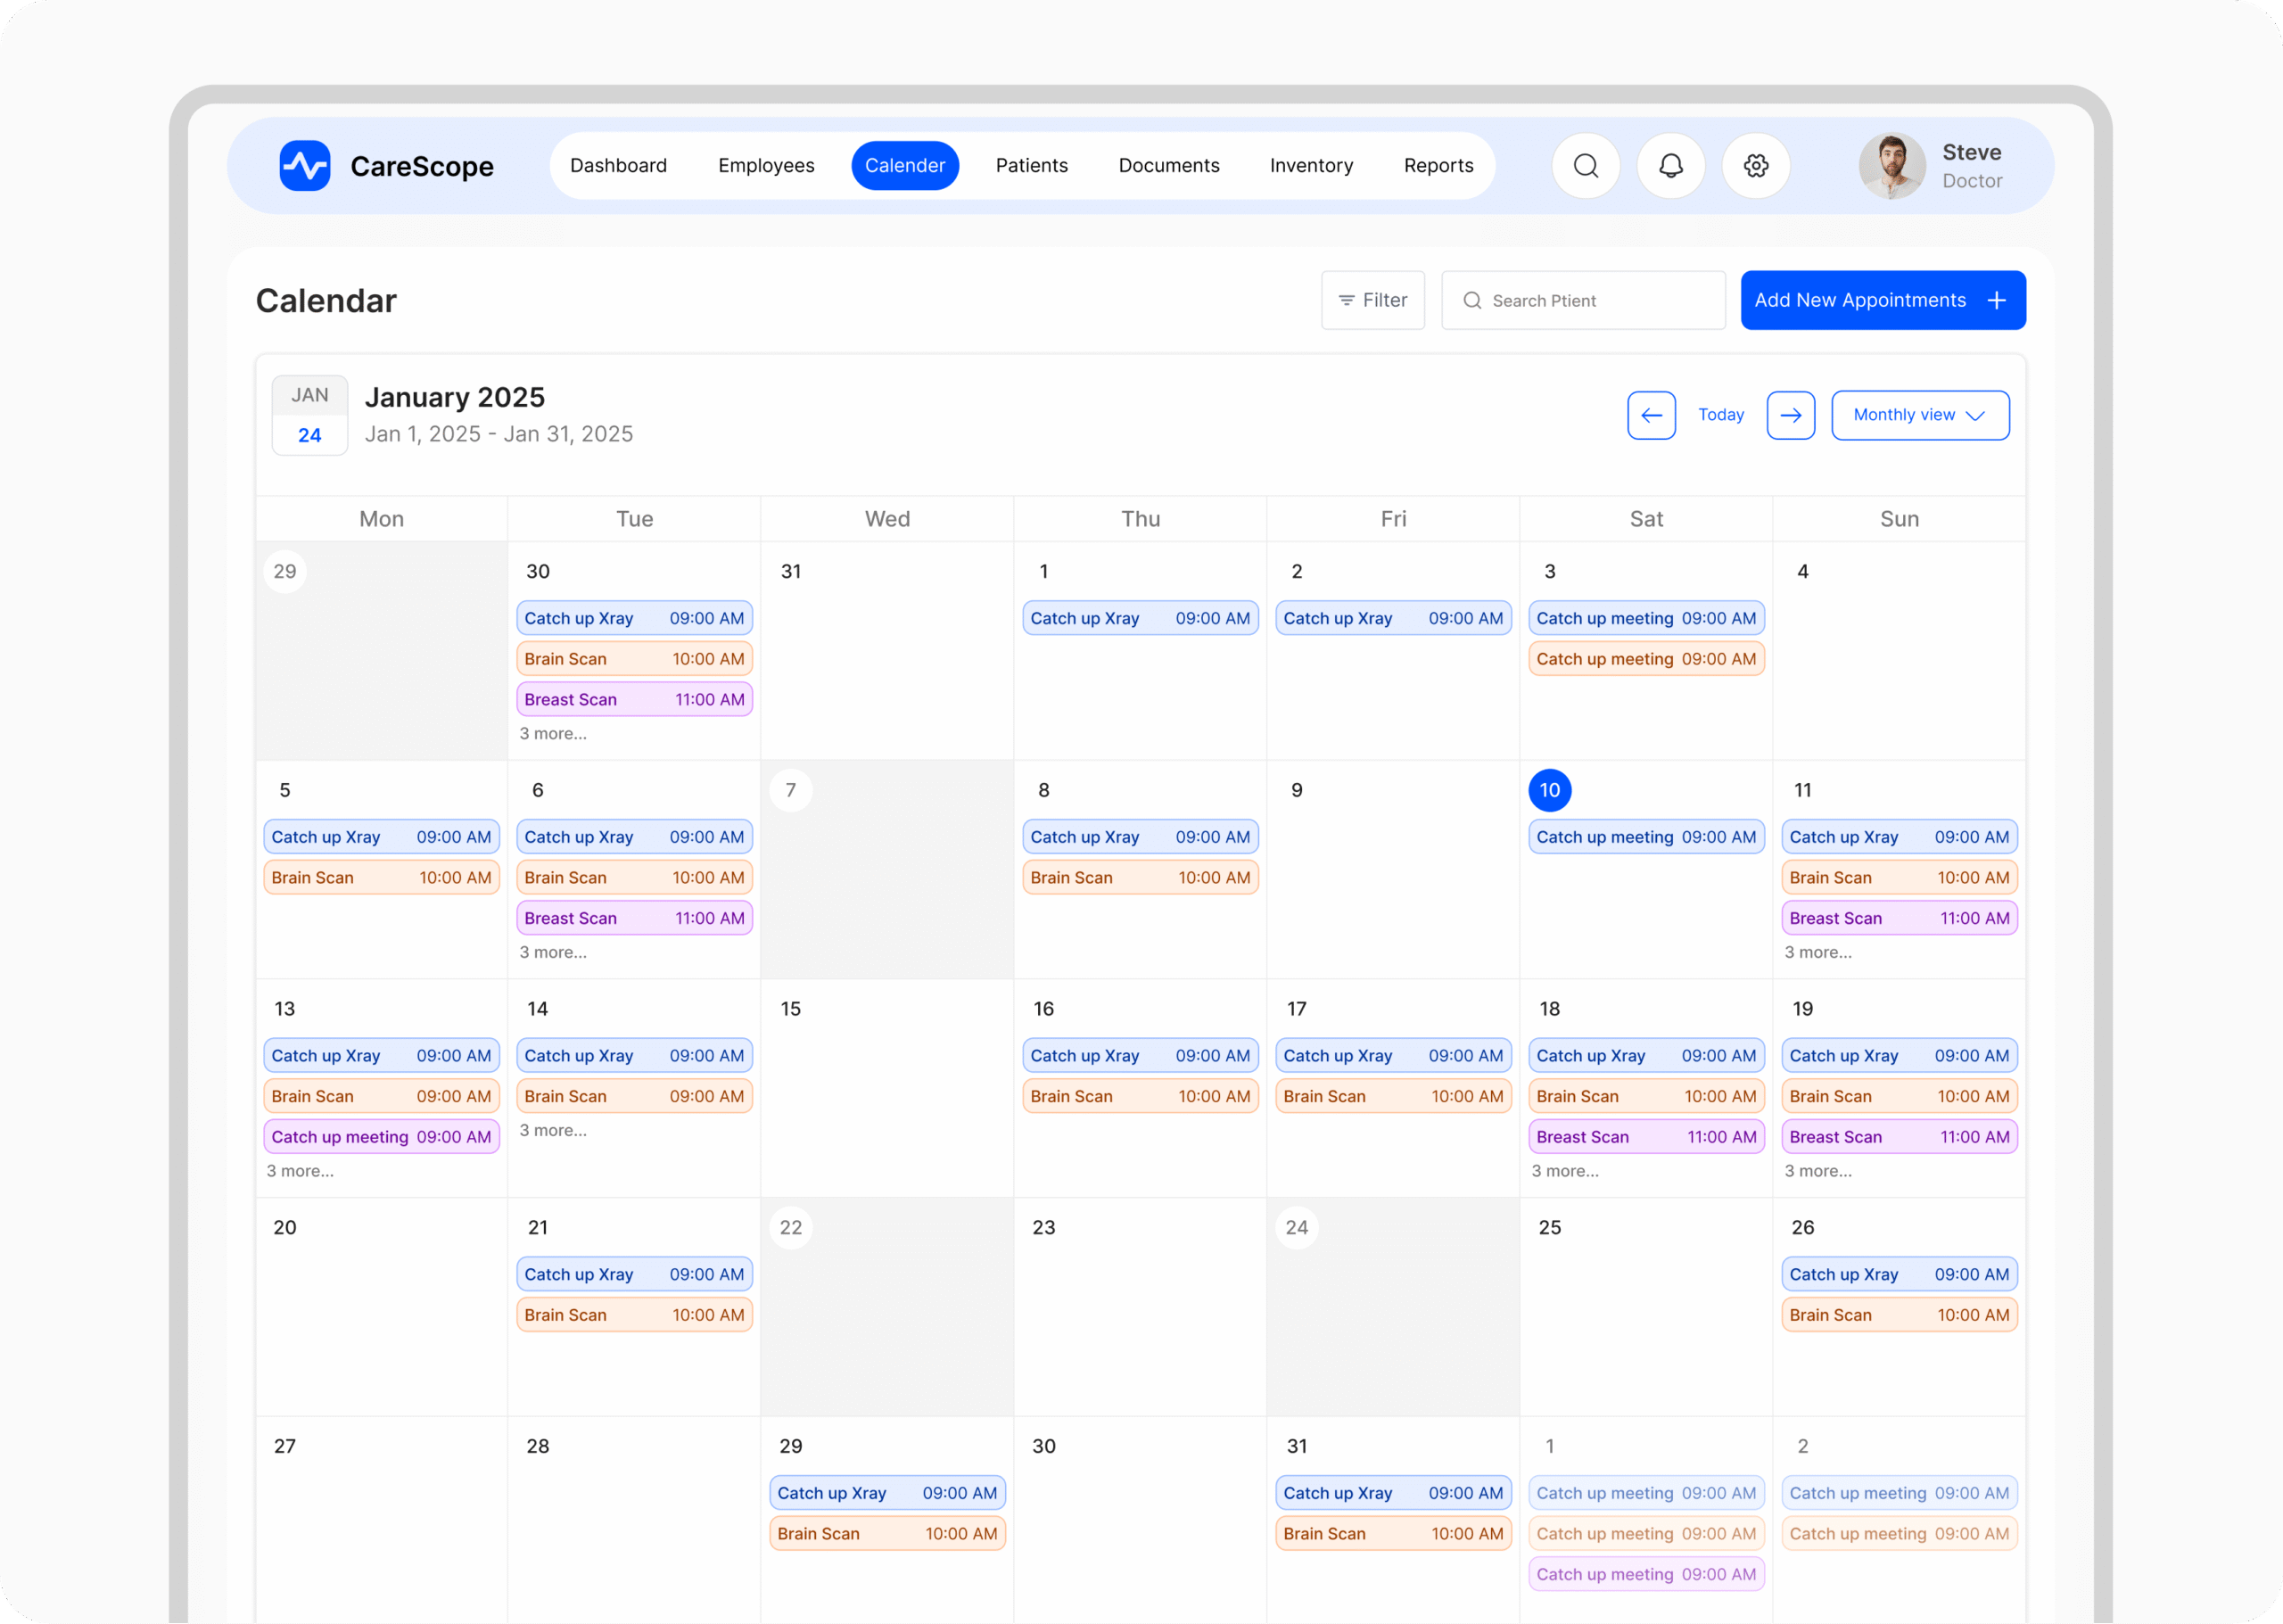Select day cell 23
The width and height of the screenshot is (2283, 1624).
click(1139, 1307)
